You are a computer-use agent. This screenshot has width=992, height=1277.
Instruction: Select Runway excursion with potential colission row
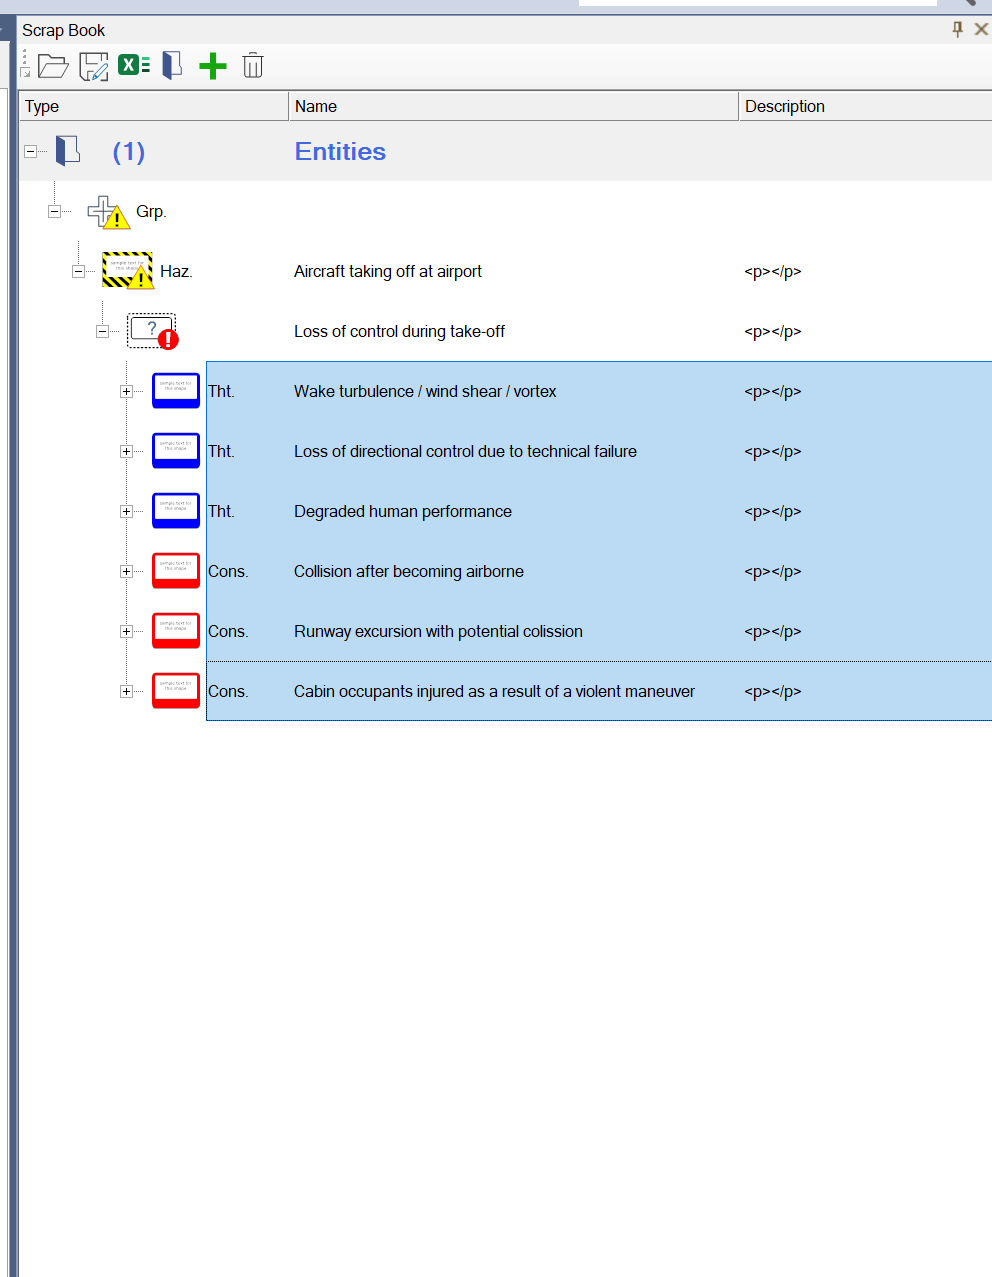438,631
